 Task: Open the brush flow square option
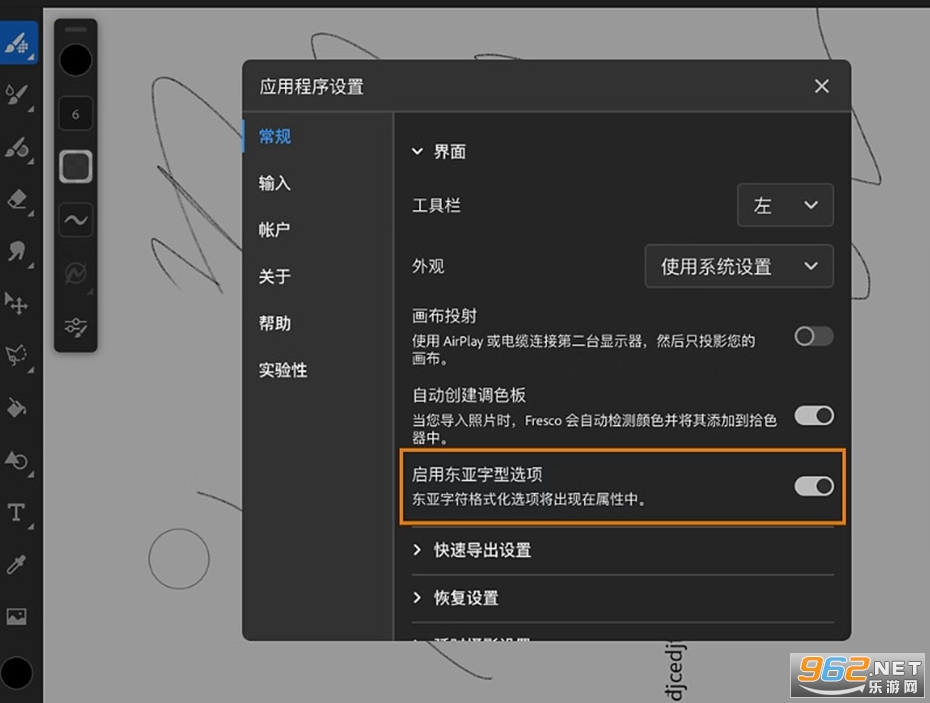[76, 166]
